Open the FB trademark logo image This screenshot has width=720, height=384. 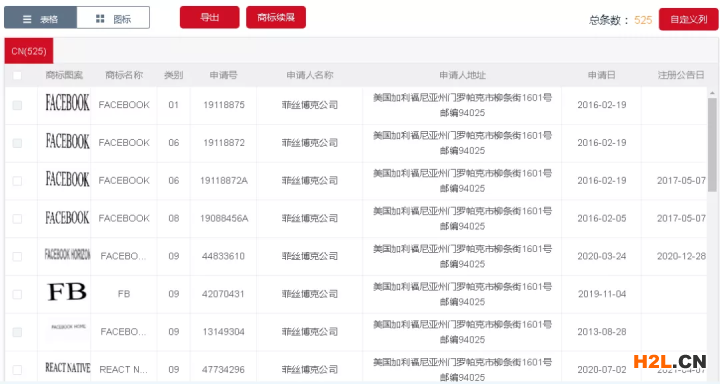(67, 292)
